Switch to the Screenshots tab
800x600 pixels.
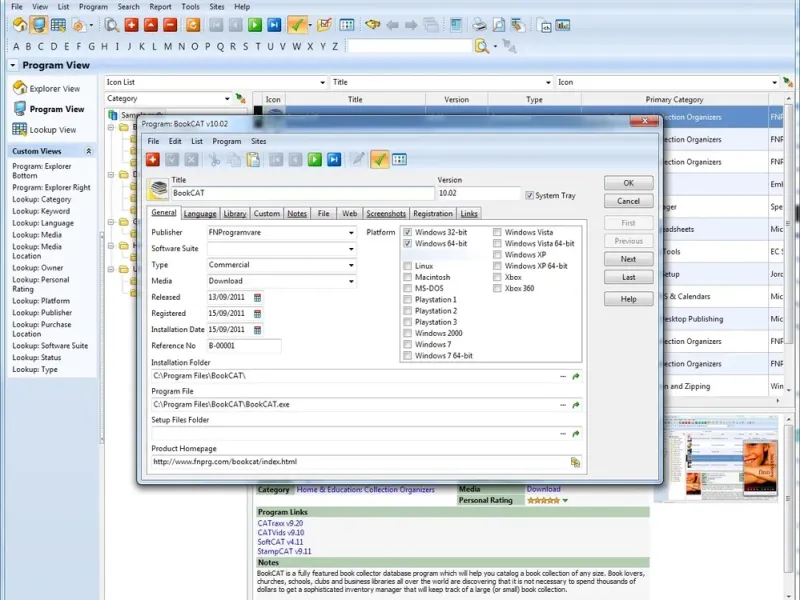point(386,214)
